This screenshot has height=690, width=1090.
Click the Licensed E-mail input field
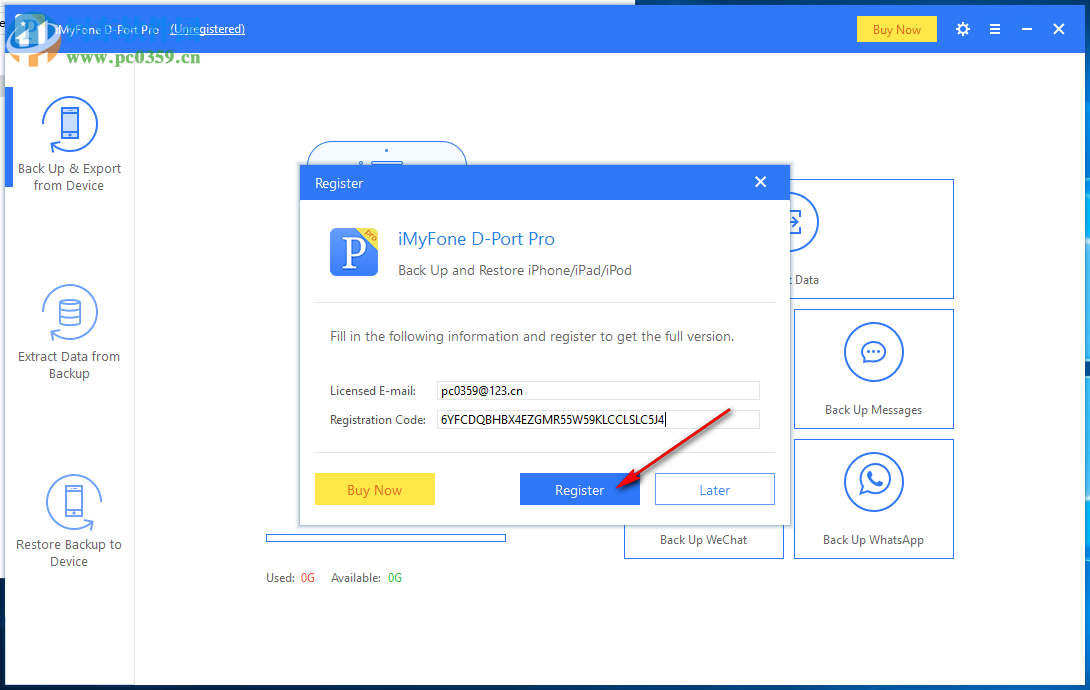(x=598, y=390)
